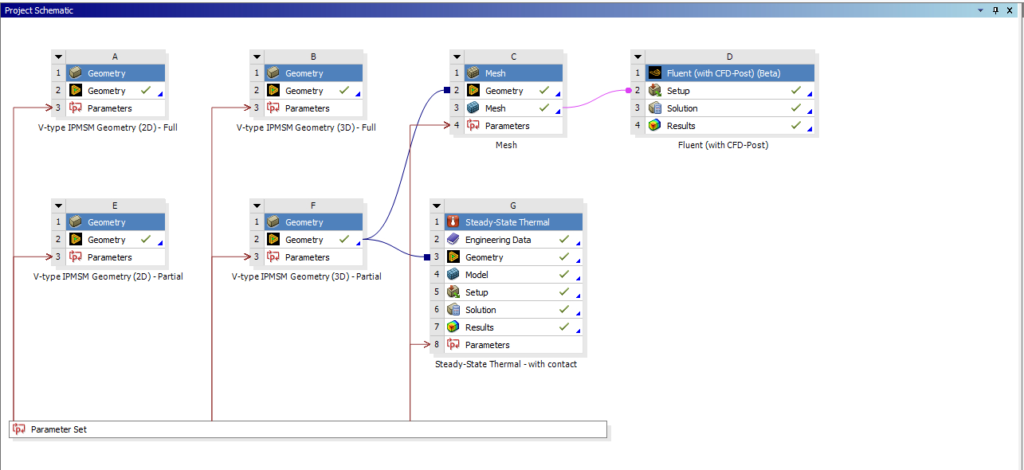Select Engineering Data row in system G
Viewport: 1024px width, 470px height.
click(x=514, y=240)
